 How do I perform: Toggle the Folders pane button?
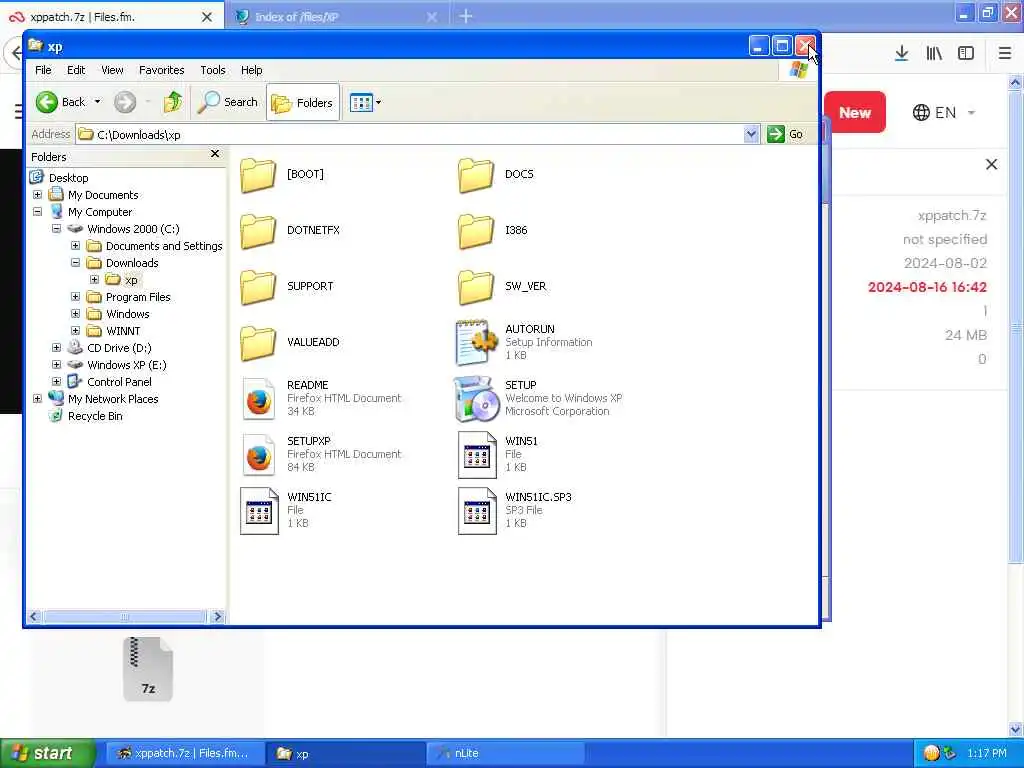[x=302, y=103]
